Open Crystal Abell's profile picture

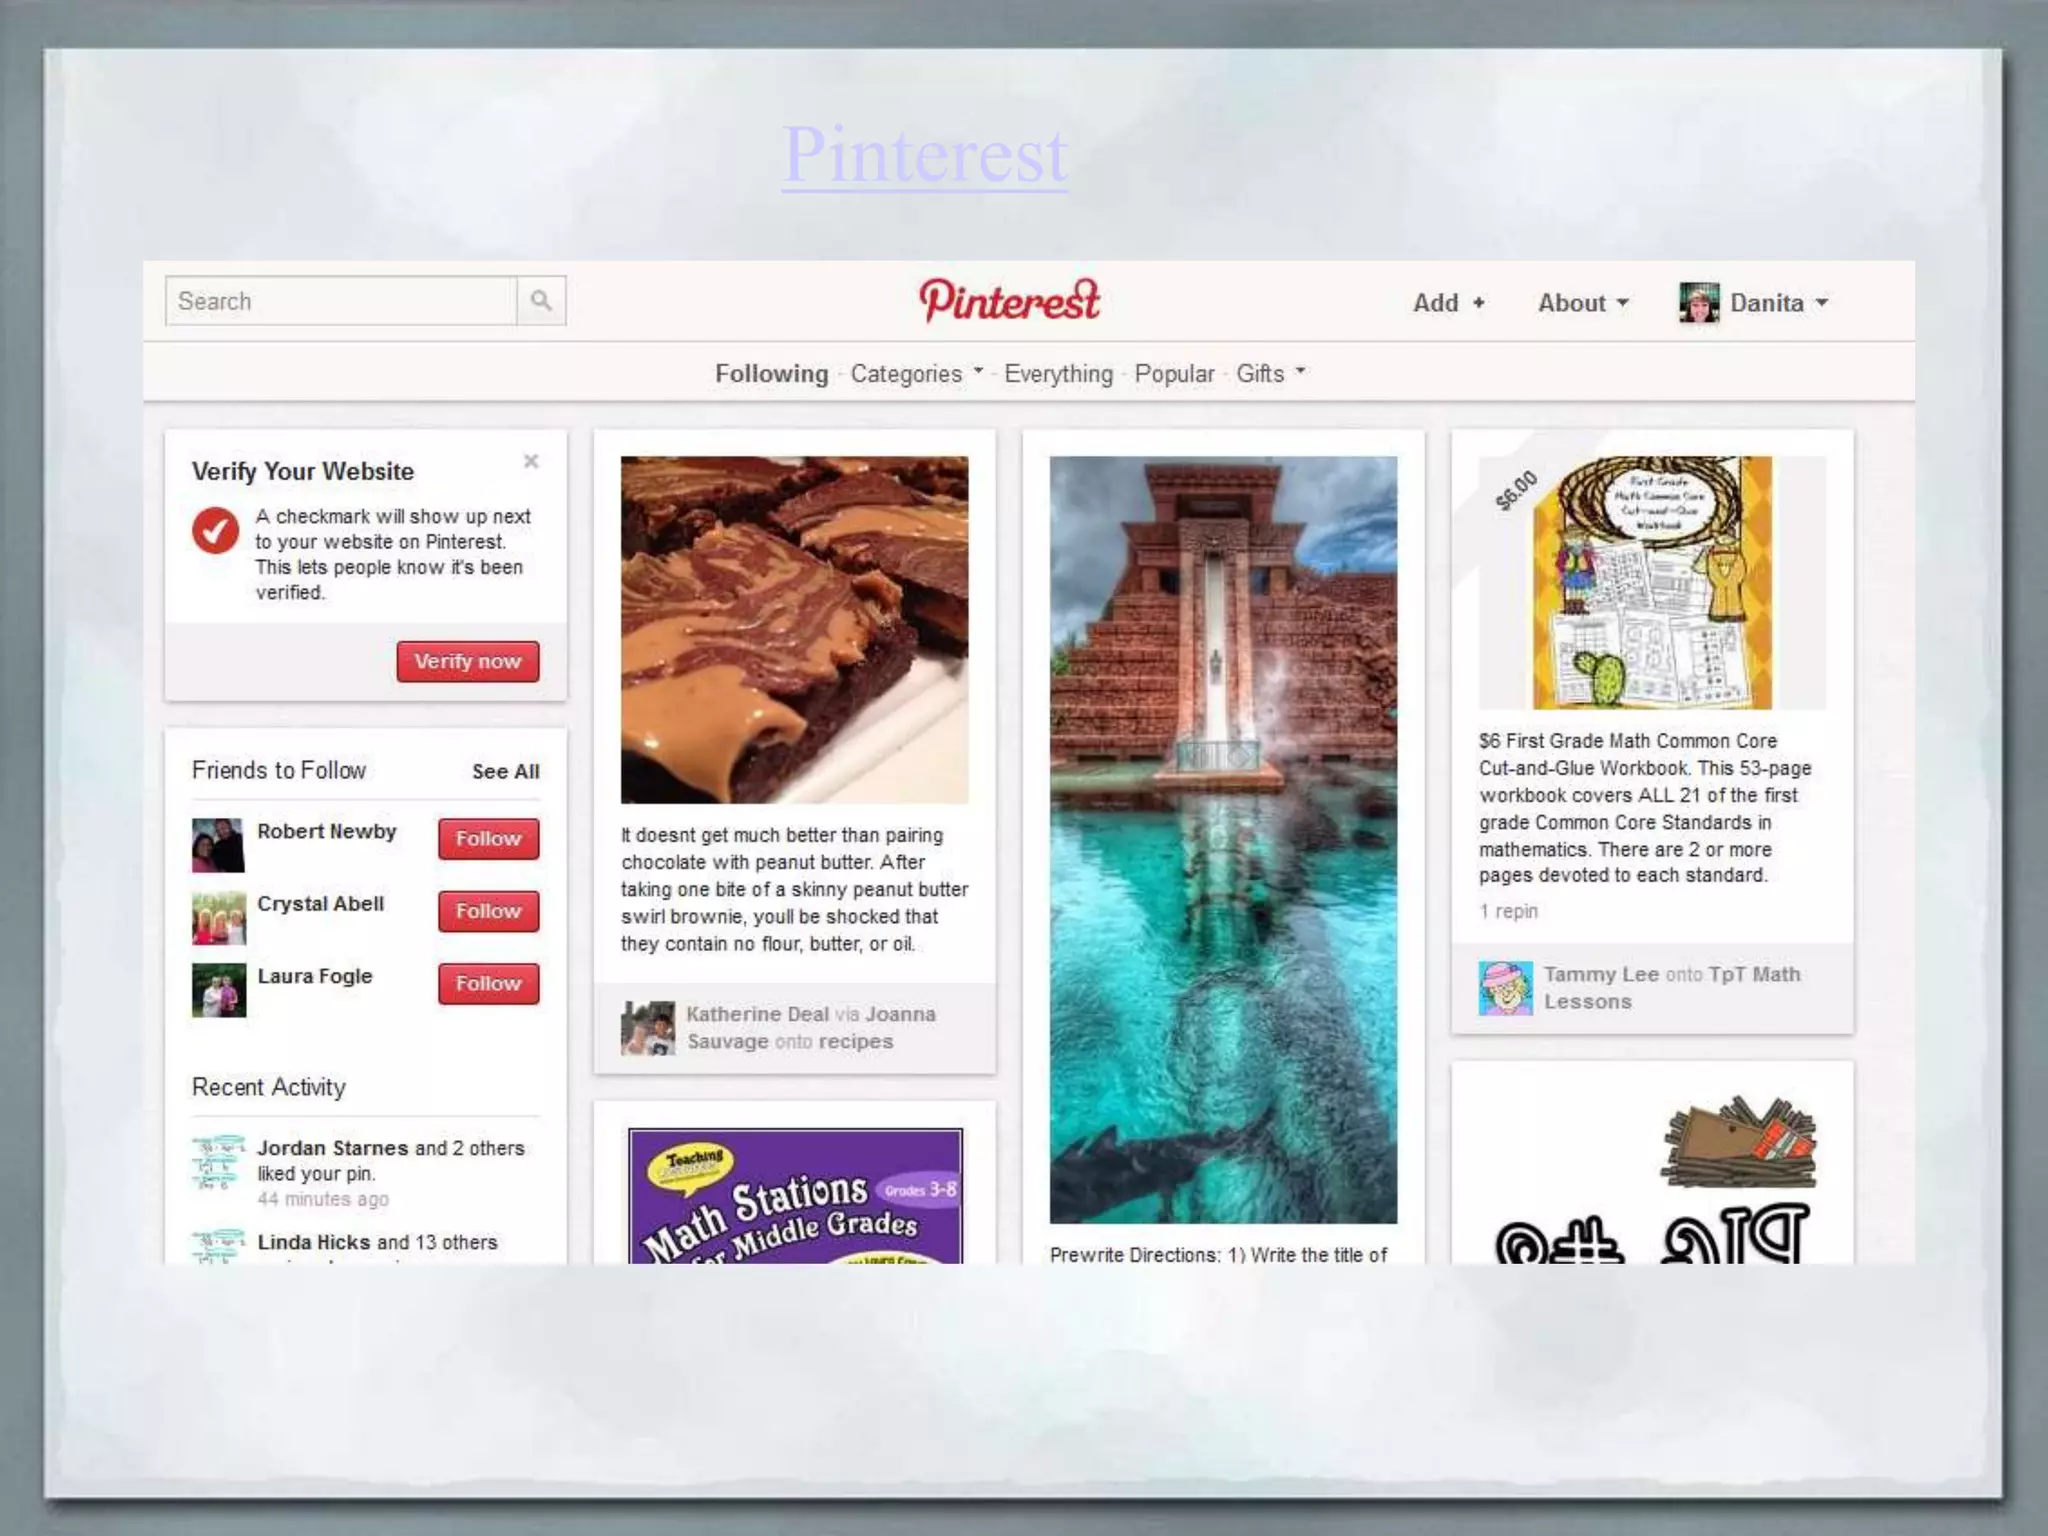(218, 917)
